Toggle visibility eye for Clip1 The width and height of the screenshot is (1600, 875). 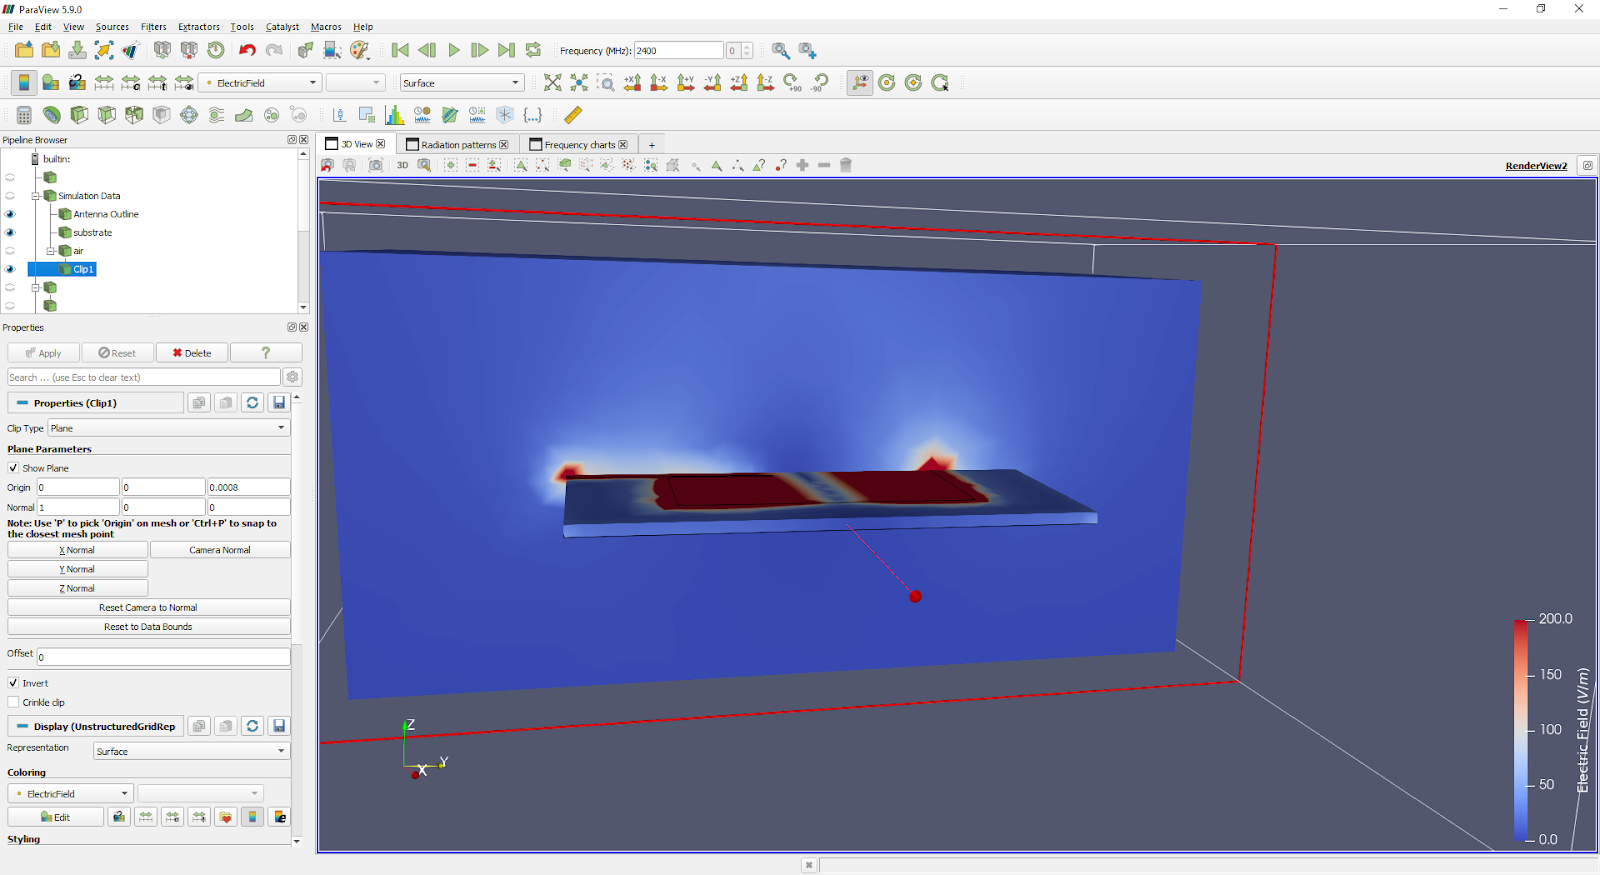pyautogui.click(x=10, y=269)
